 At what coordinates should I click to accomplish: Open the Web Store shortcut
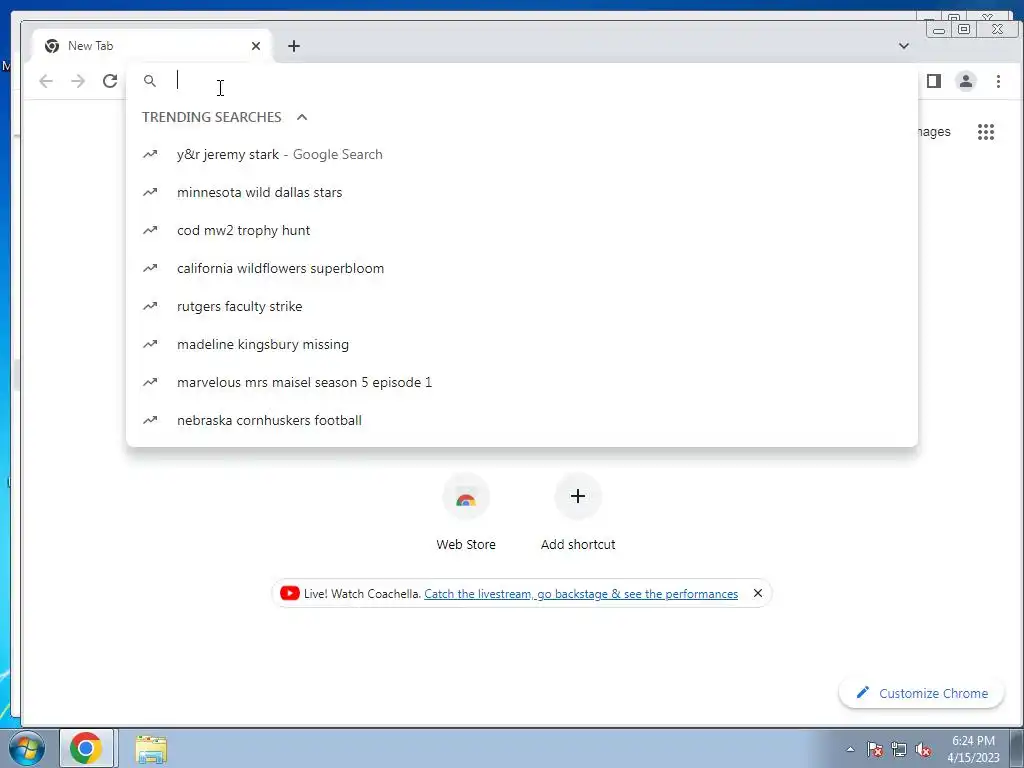[466, 513]
